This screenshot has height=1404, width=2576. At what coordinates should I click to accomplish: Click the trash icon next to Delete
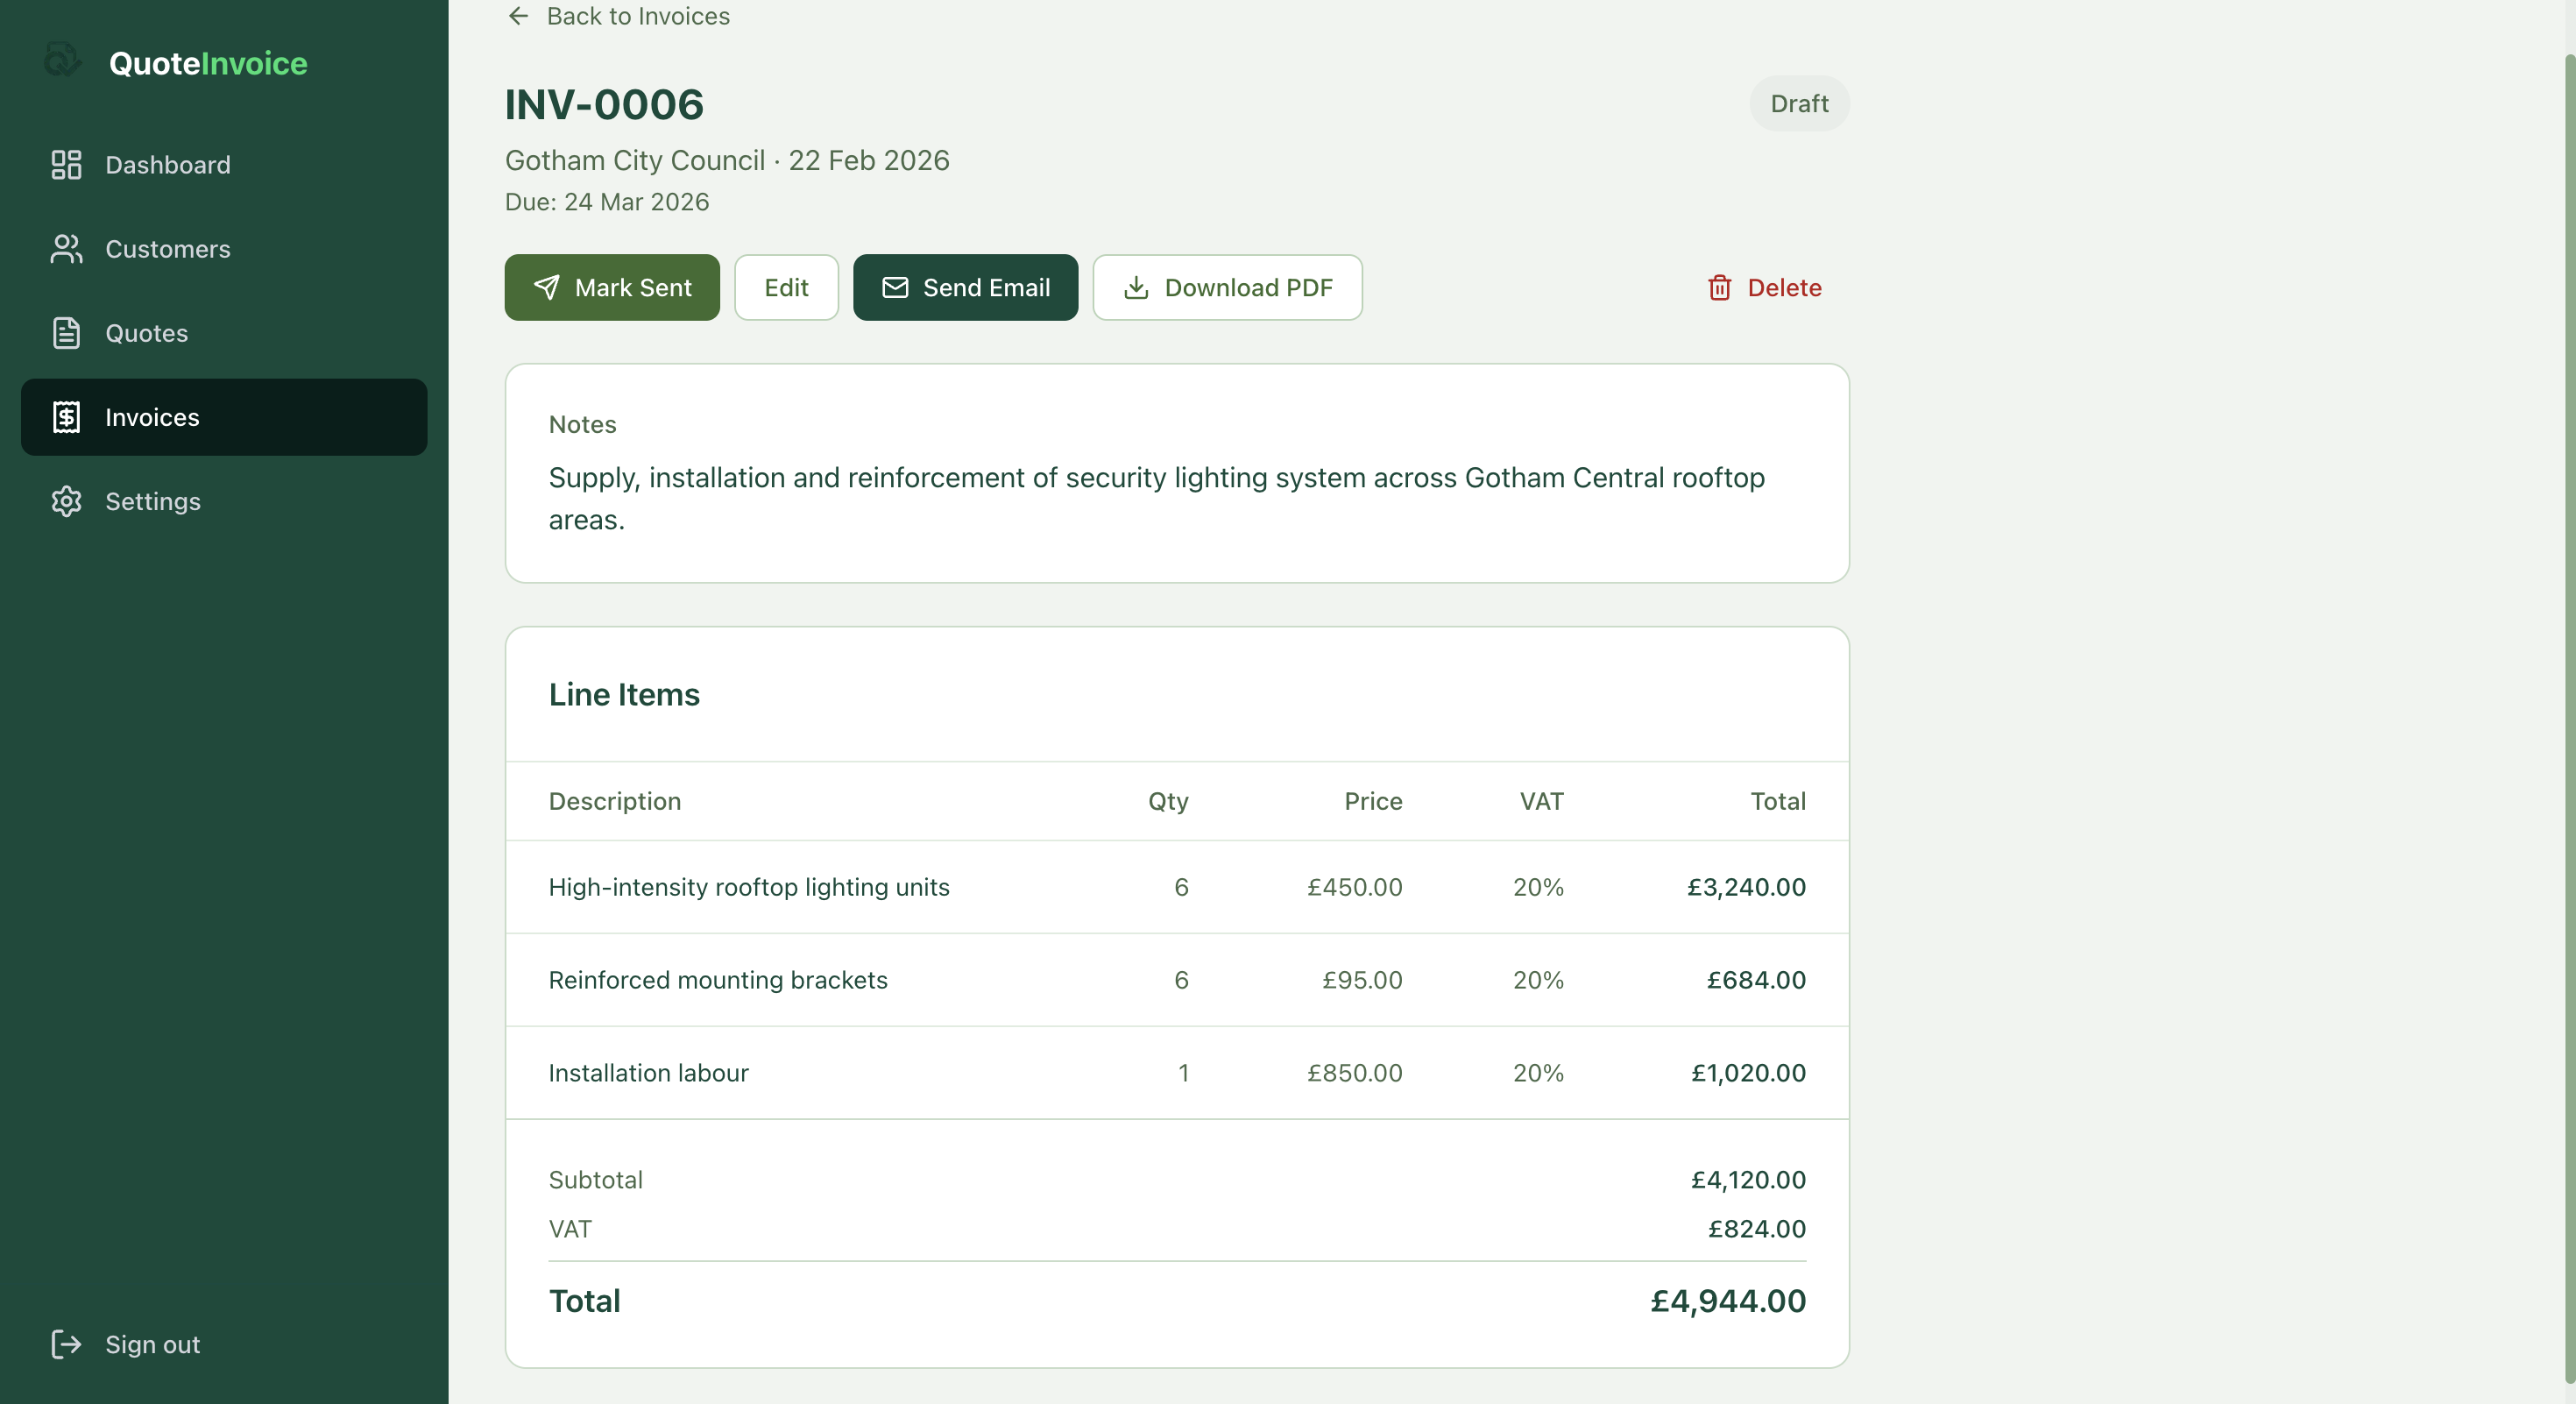pos(1720,287)
